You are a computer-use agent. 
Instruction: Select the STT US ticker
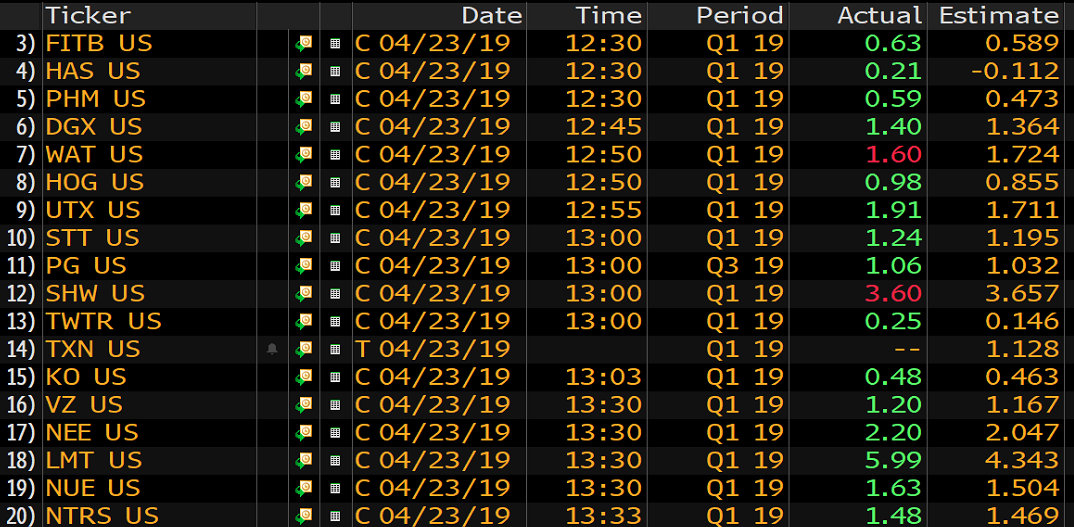coord(92,238)
